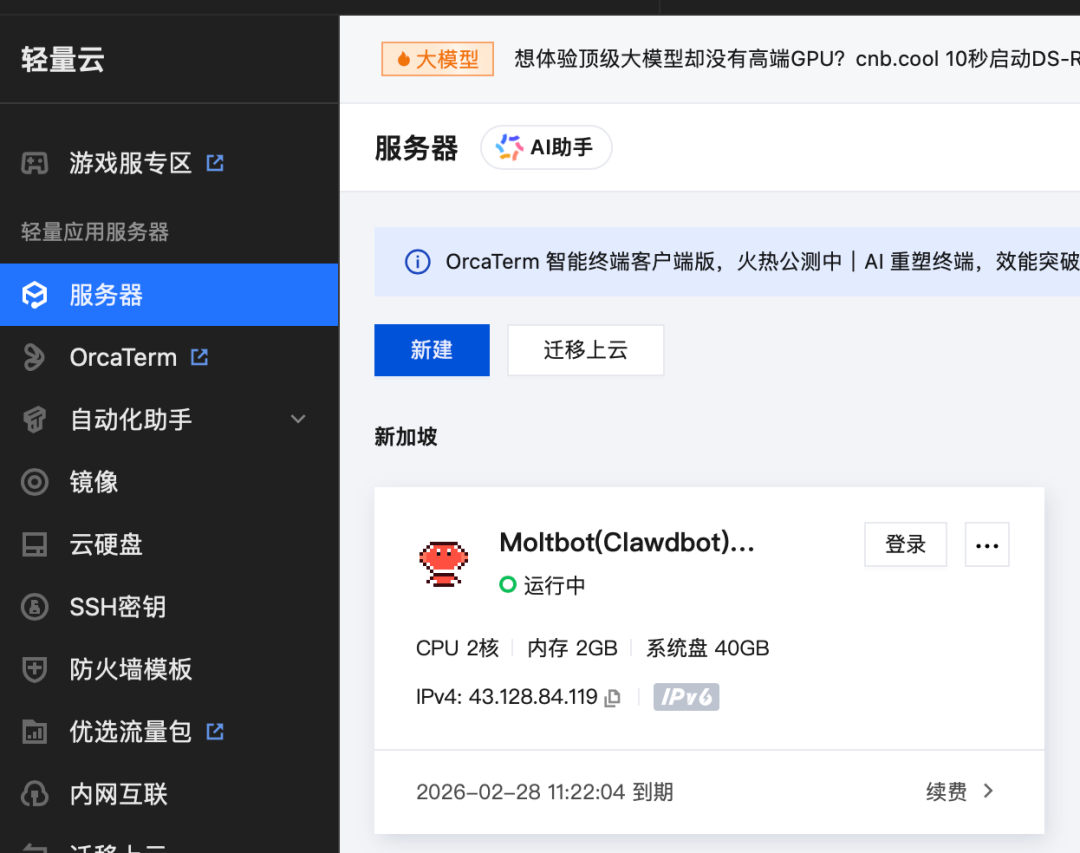Click the blue 新建 button

coord(432,350)
